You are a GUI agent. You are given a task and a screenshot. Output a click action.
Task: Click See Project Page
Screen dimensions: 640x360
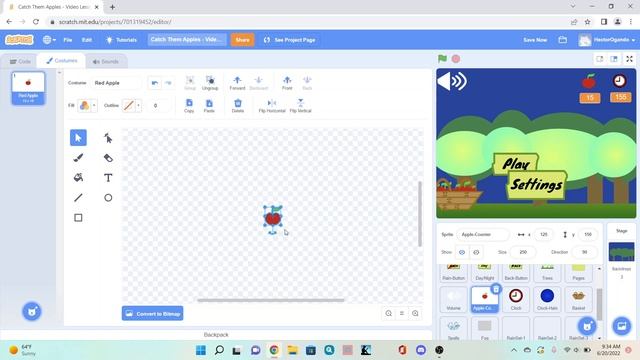click(x=289, y=40)
